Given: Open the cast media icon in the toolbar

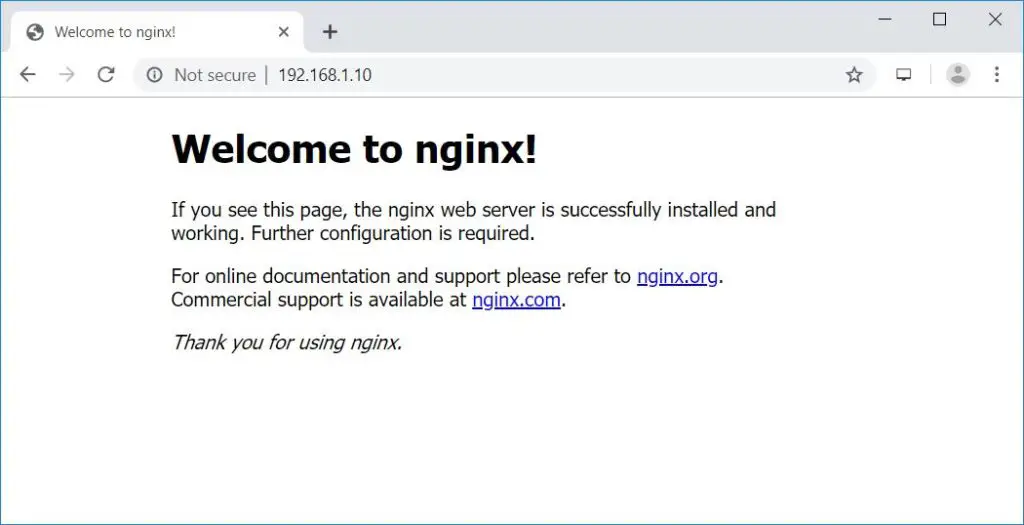Looking at the screenshot, I should [903, 75].
